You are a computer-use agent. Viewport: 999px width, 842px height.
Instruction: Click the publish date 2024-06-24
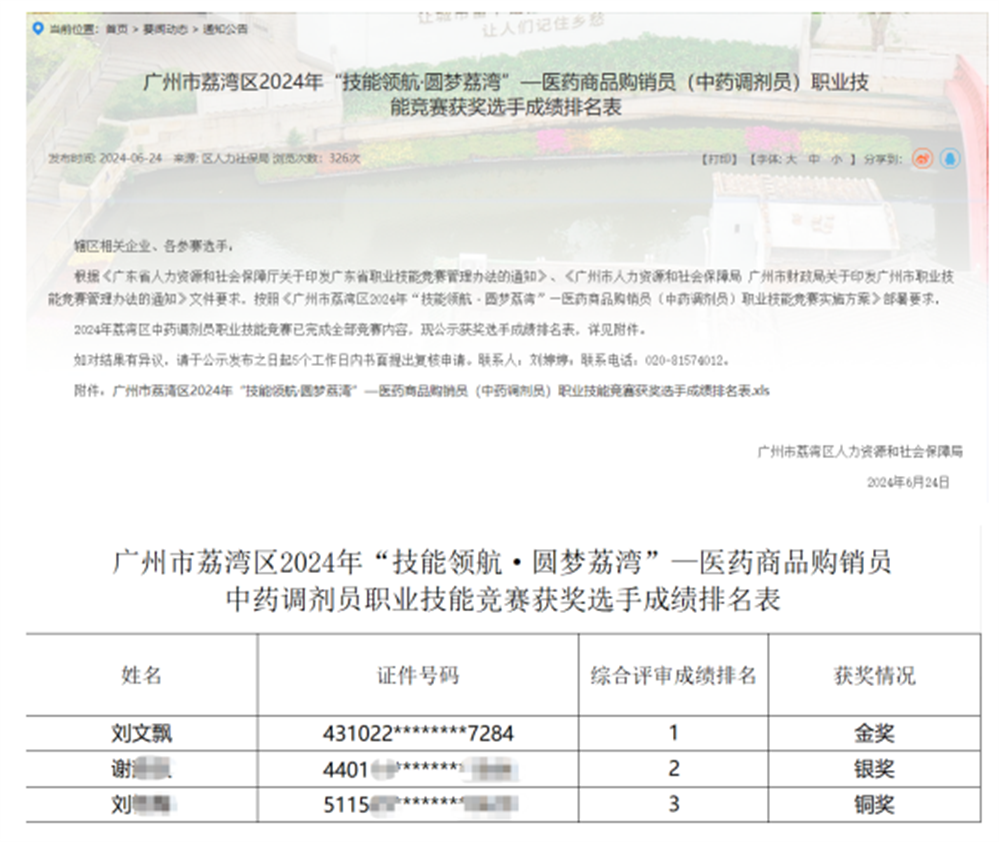131,158
